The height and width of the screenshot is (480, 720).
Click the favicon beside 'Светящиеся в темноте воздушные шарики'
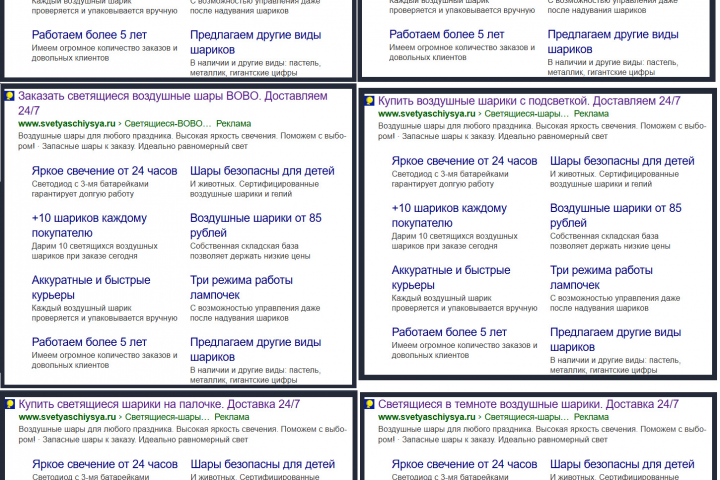(370, 404)
